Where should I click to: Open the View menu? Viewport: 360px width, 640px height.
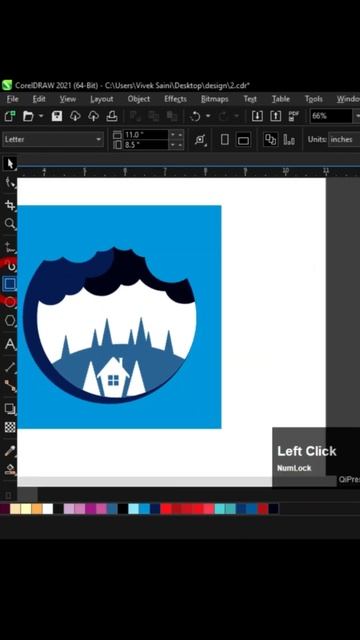click(68, 99)
